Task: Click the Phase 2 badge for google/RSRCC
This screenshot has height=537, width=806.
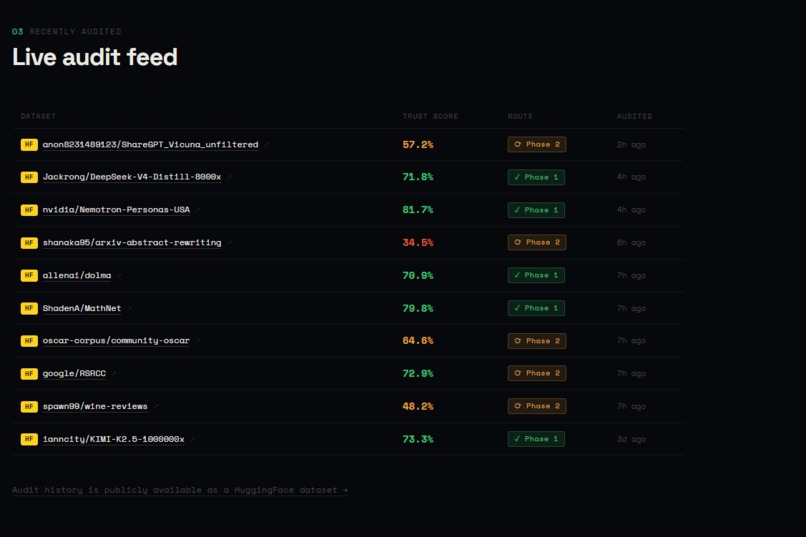Action: click(x=537, y=373)
